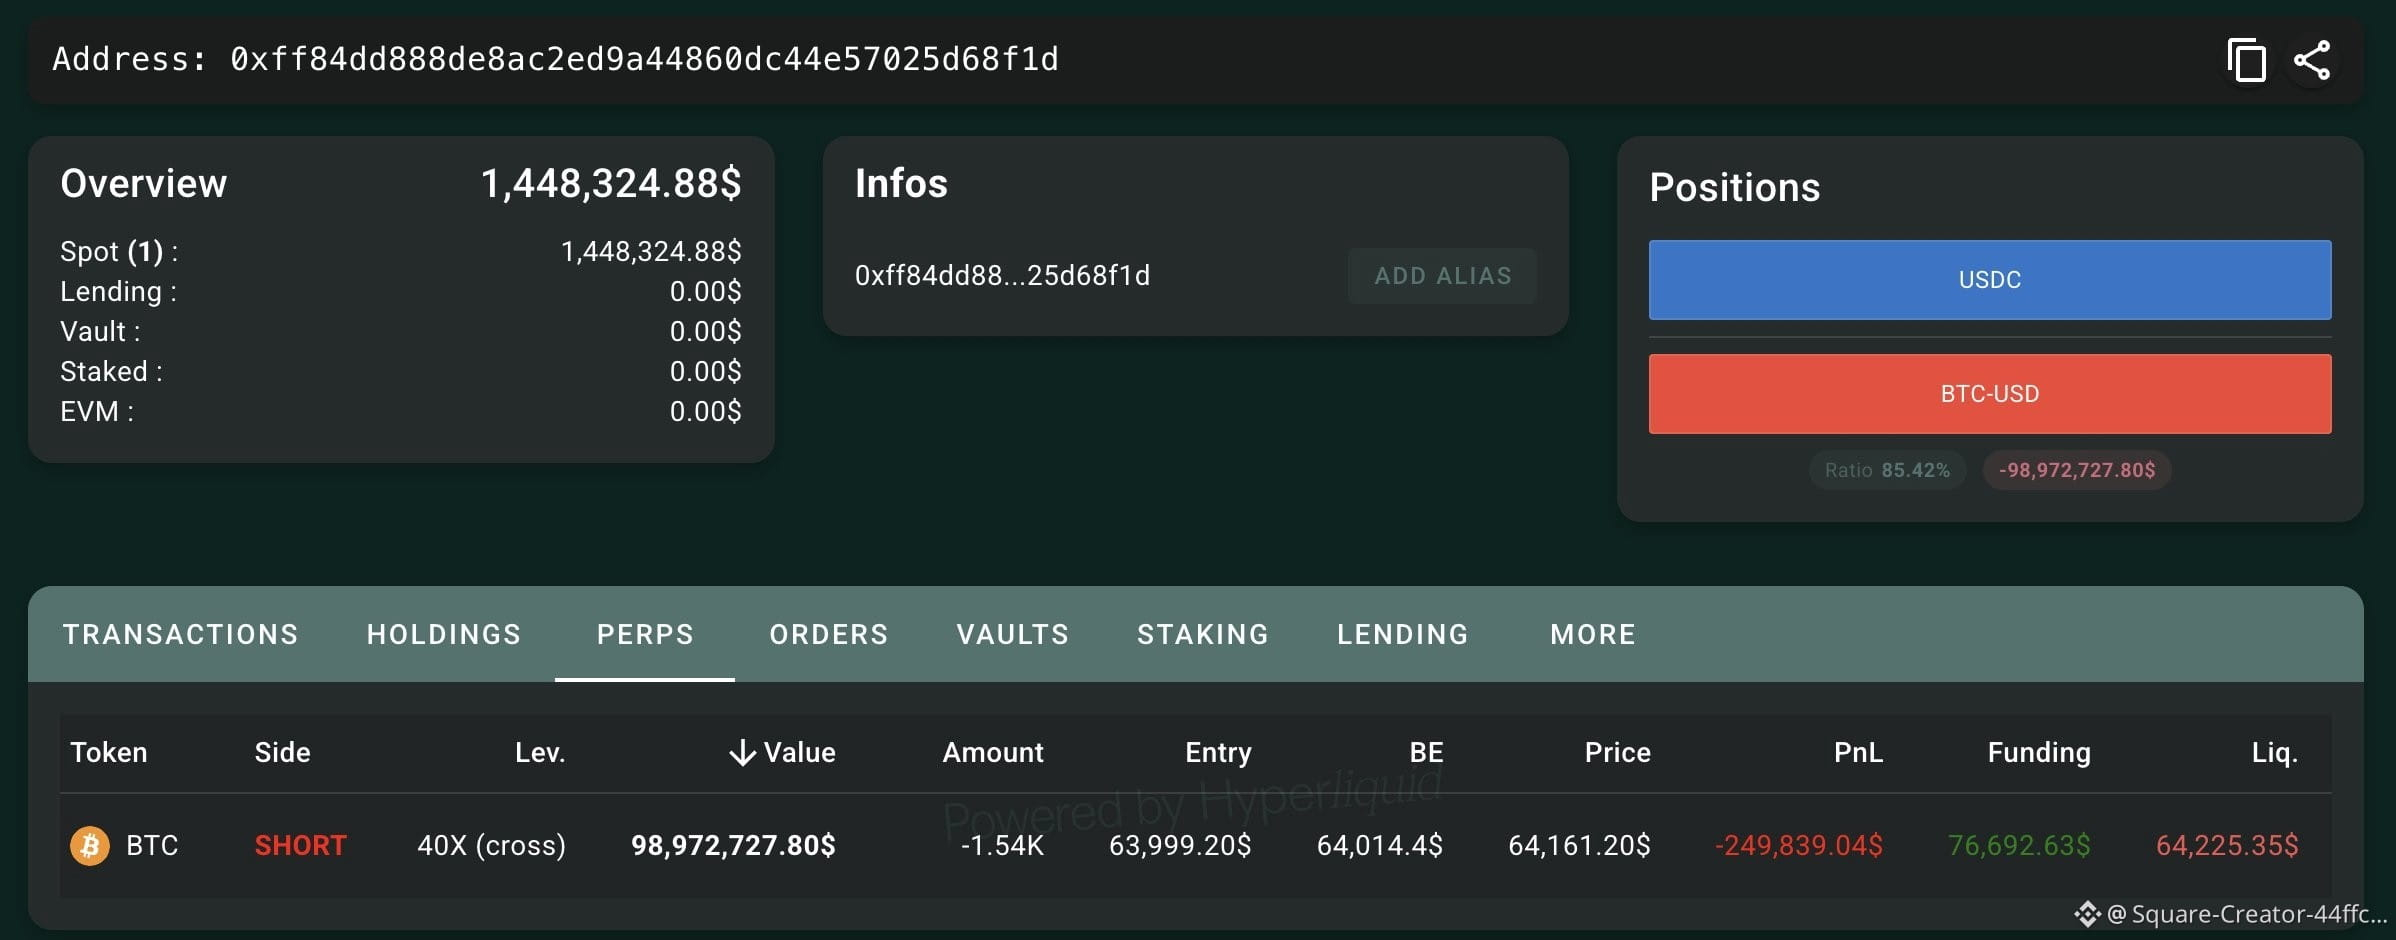The height and width of the screenshot is (940, 2396).
Task: Sort table by Price column header
Action: [x=1617, y=752]
